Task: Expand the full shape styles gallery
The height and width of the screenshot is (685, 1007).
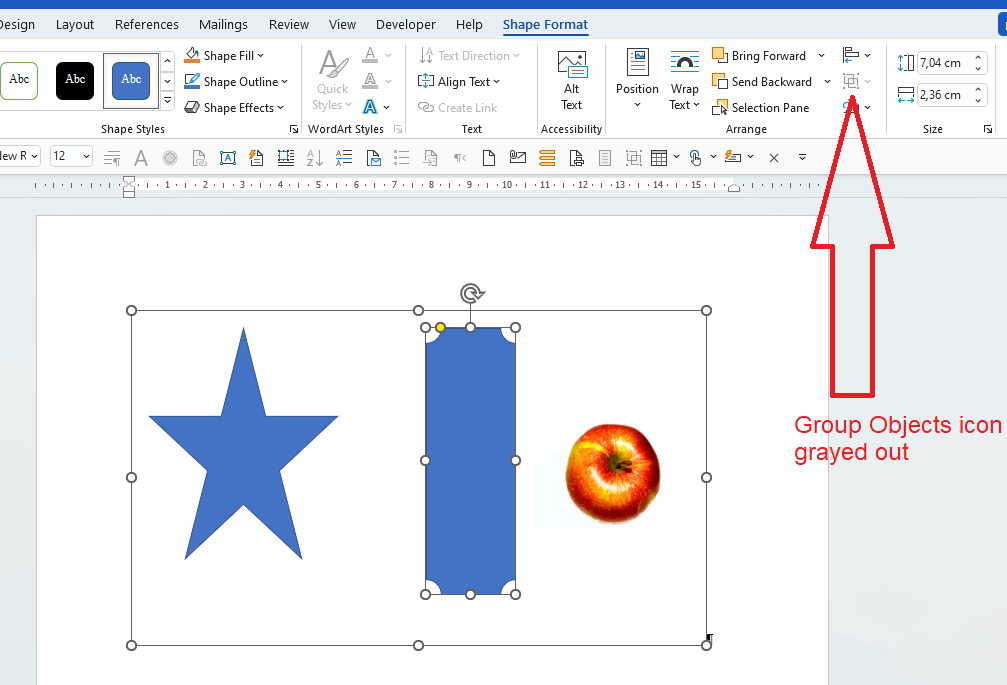Action: 168,100
